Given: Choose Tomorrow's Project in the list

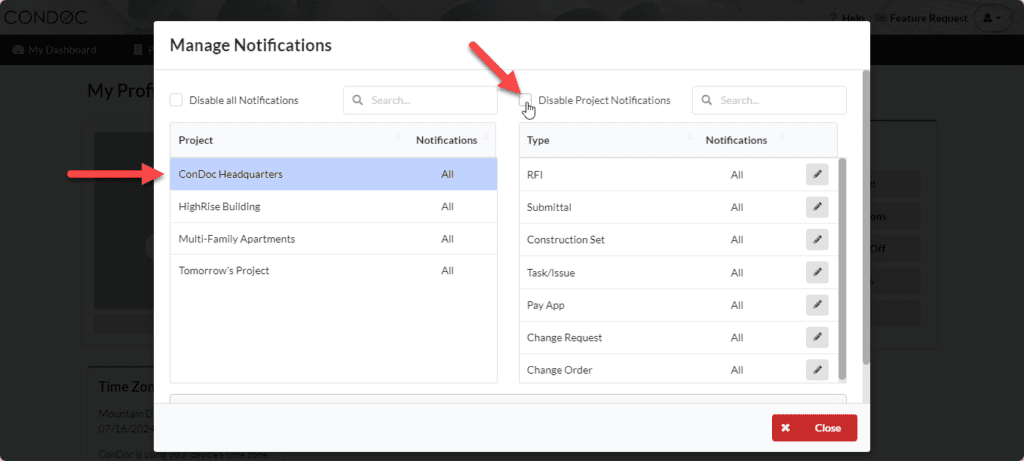Looking at the screenshot, I should [x=334, y=270].
